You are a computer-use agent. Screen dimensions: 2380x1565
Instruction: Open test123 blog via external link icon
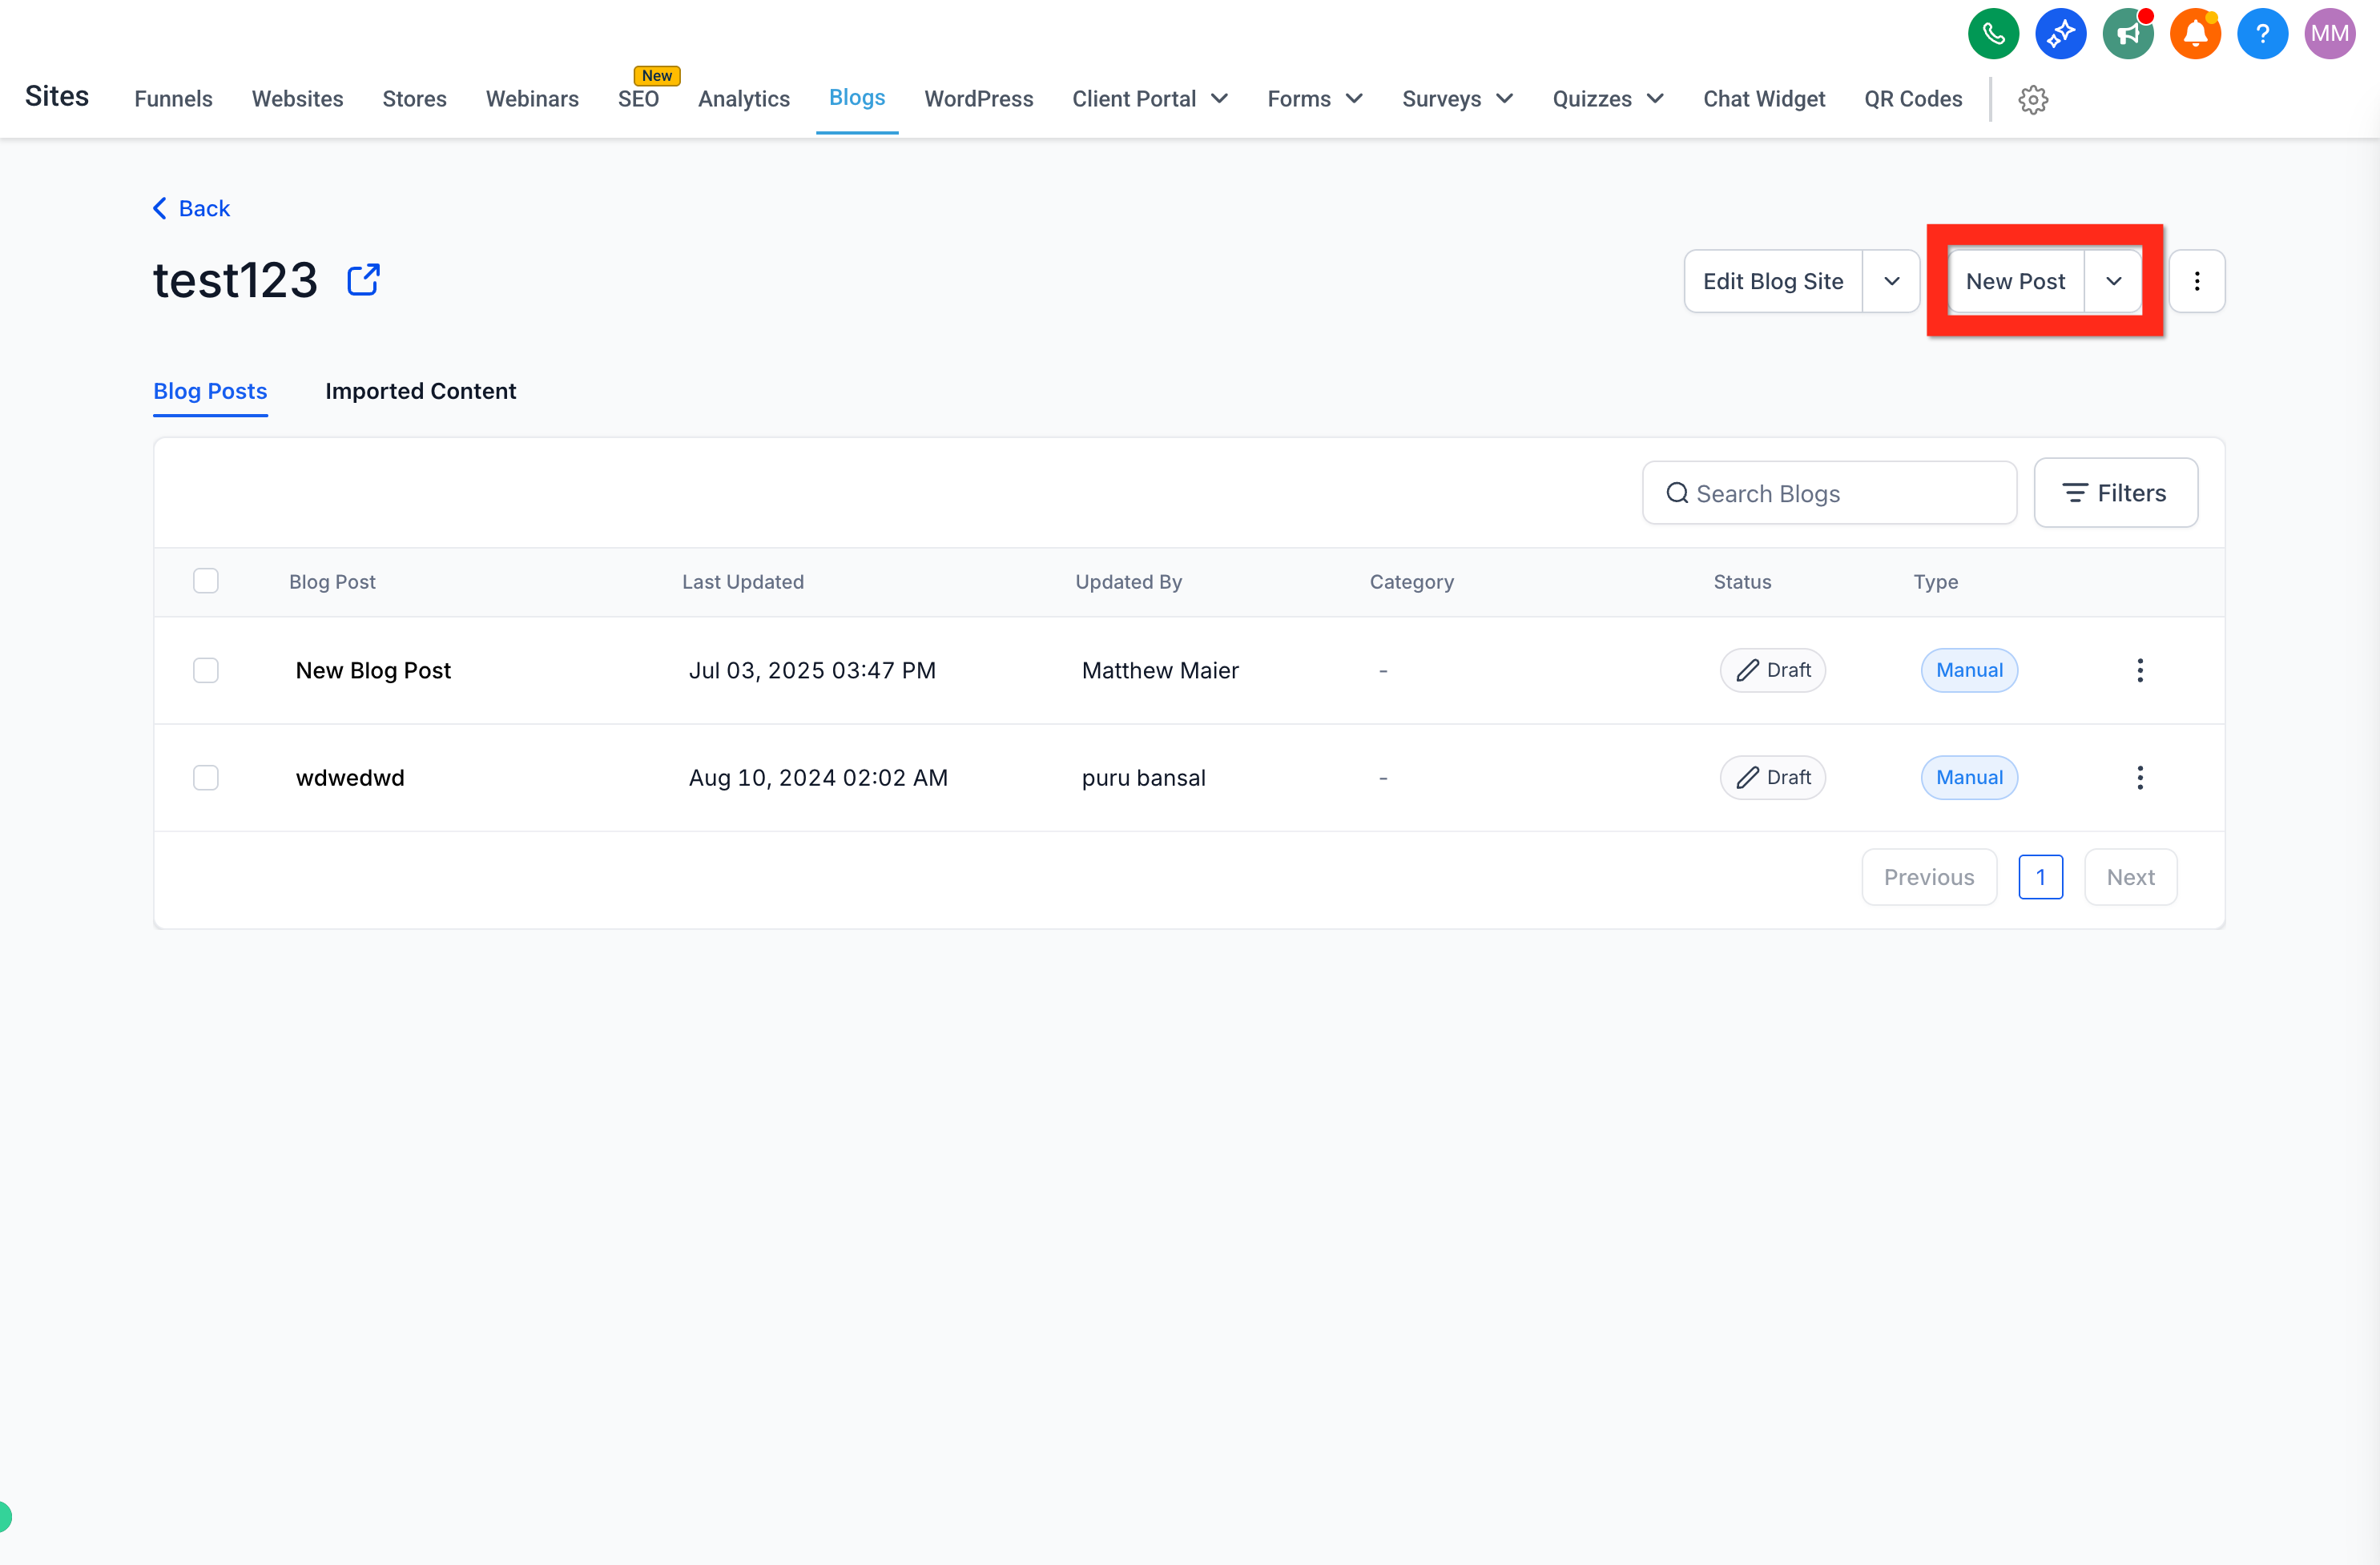(x=363, y=280)
